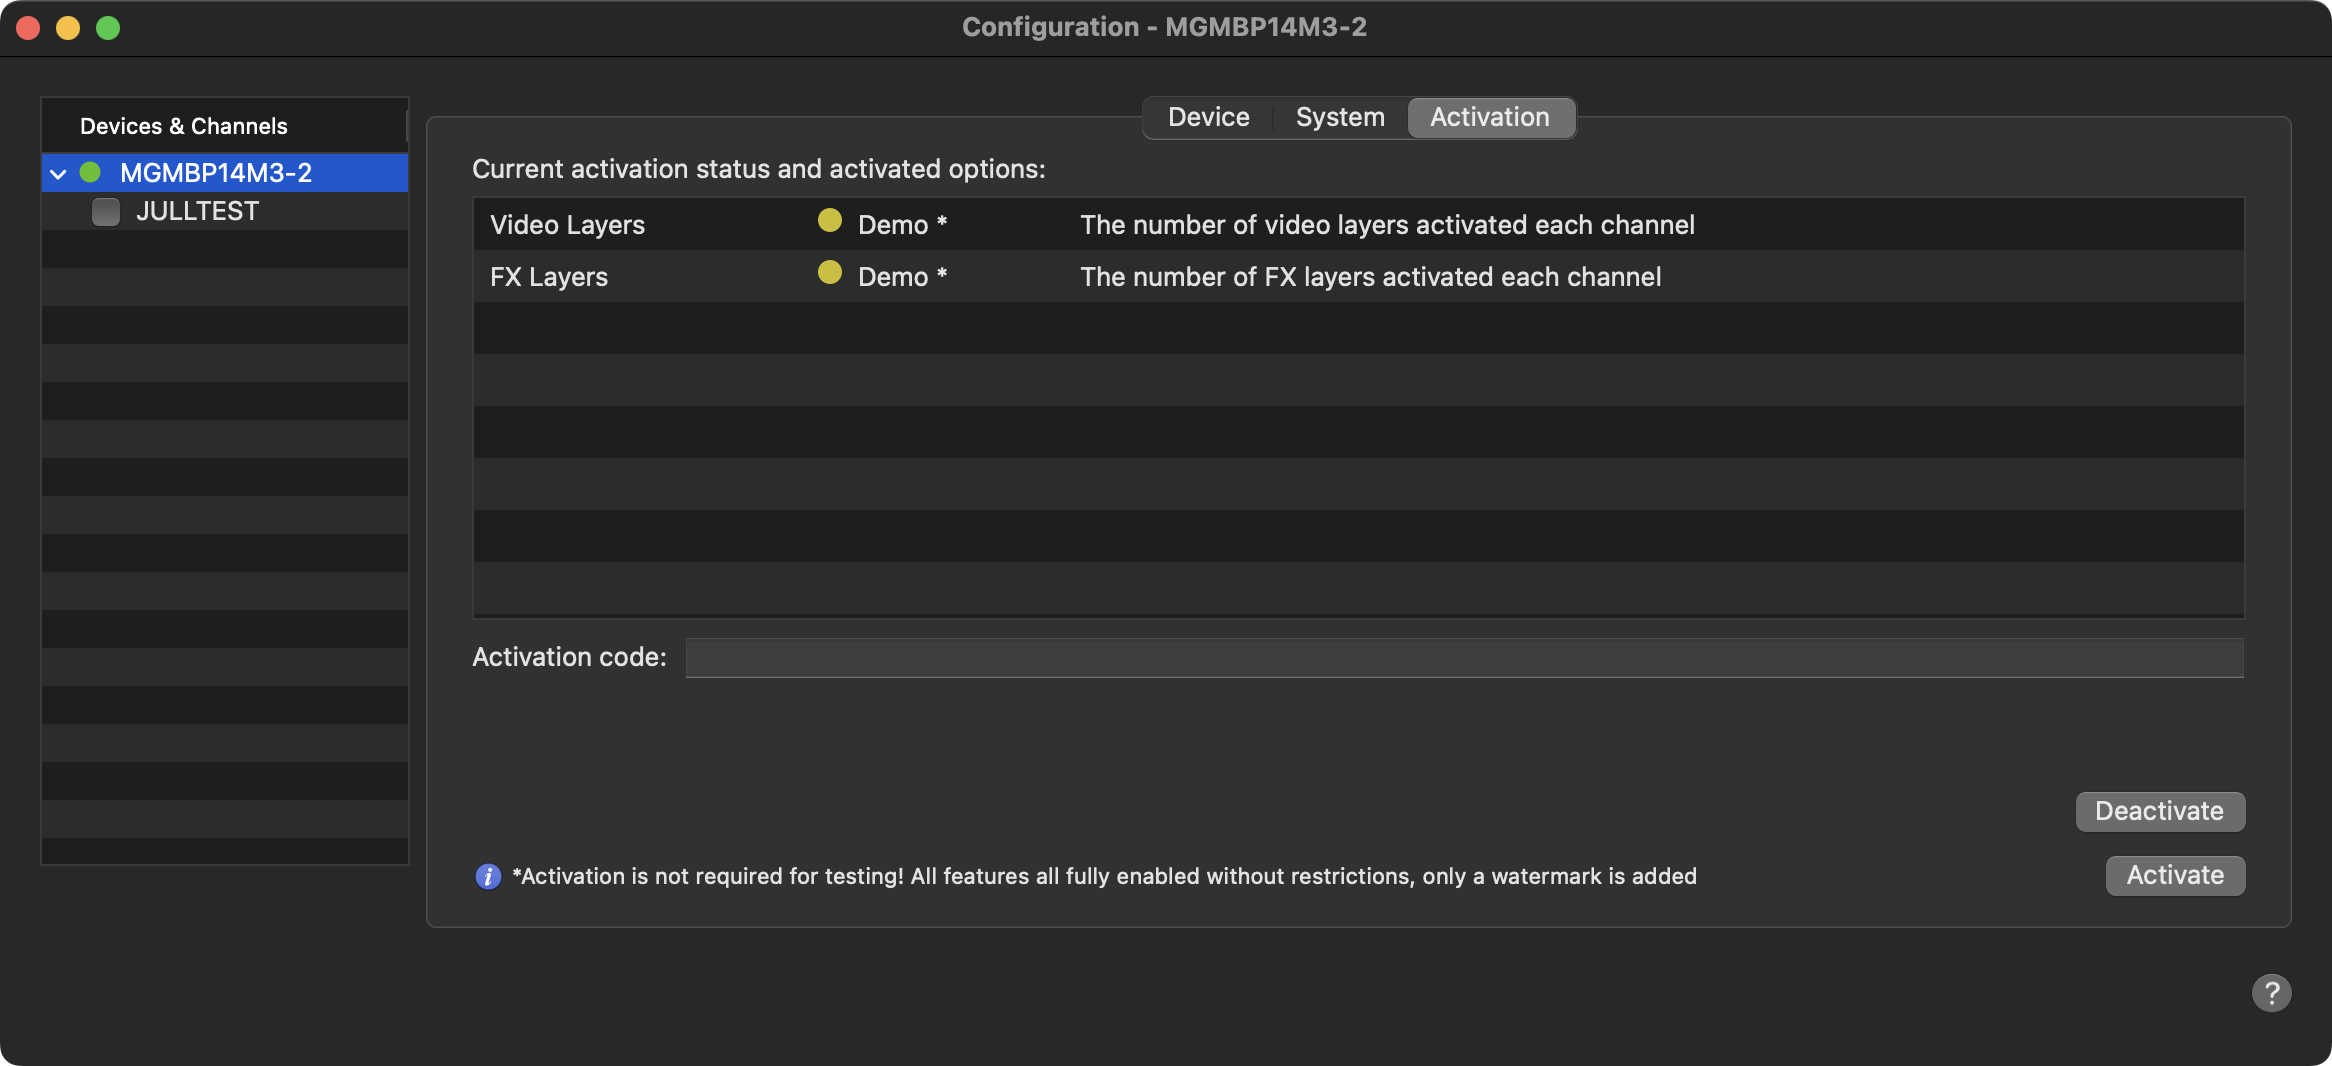The image size is (2332, 1066).
Task: Close the Configuration window with red button
Action: [28, 28]
